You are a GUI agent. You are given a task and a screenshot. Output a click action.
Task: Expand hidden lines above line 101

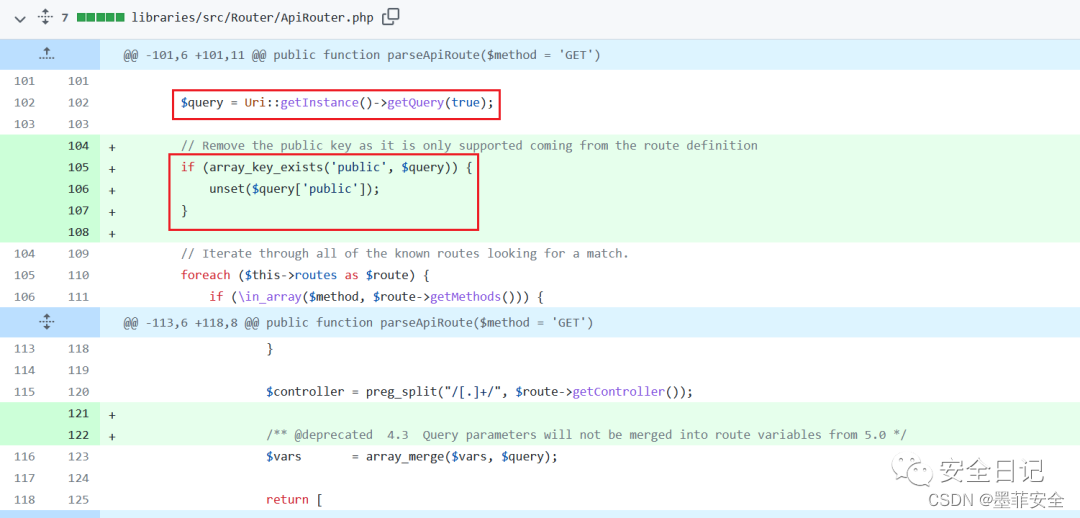pos(46,54)
